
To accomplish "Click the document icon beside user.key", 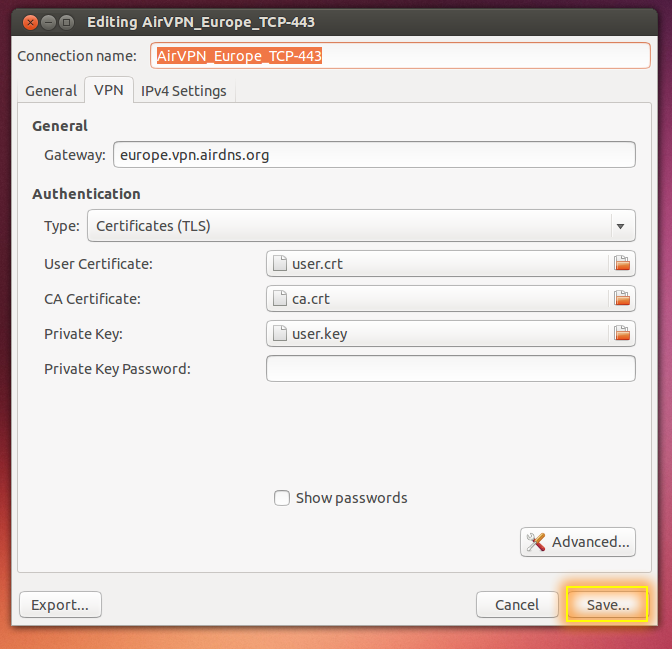I will (x=281, y=334).
